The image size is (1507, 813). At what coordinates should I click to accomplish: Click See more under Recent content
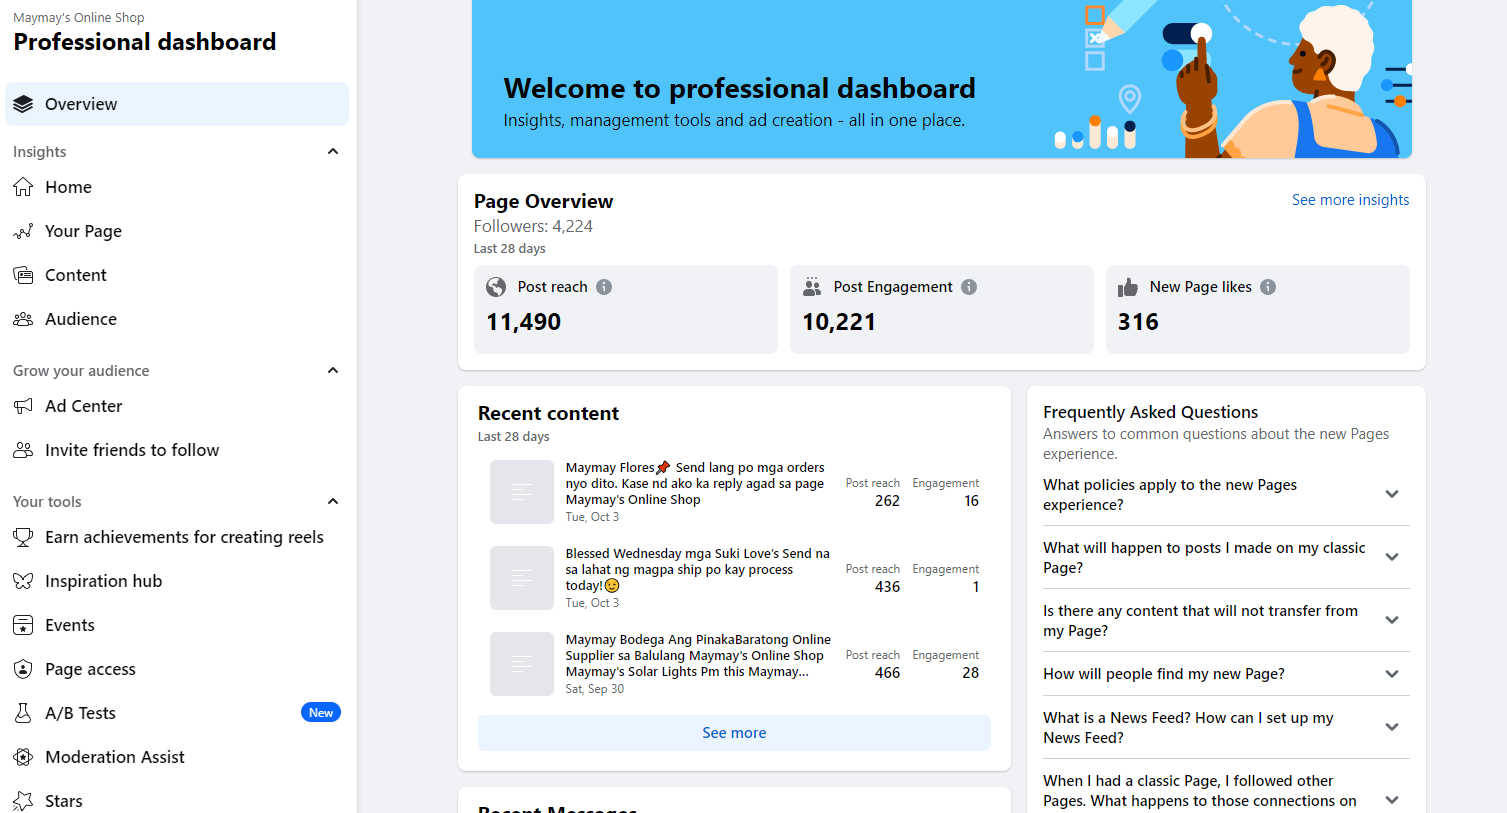[x=734, y=733]
